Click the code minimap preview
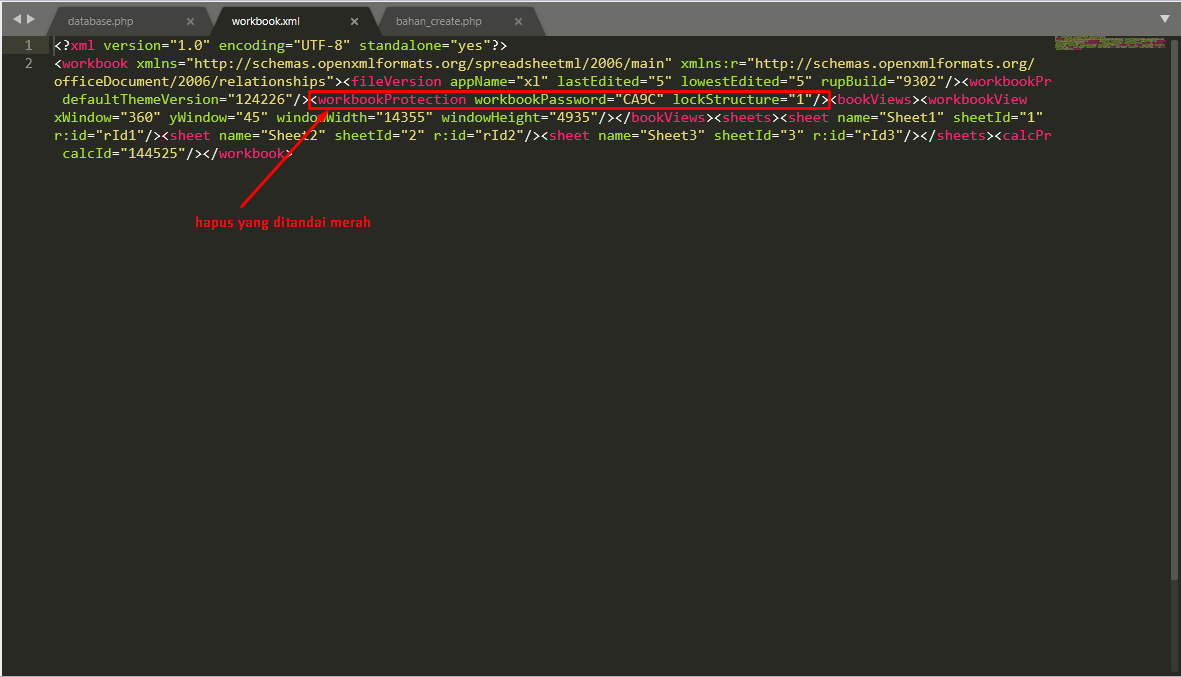The image size is (1181, 677). pos(1109,44)
